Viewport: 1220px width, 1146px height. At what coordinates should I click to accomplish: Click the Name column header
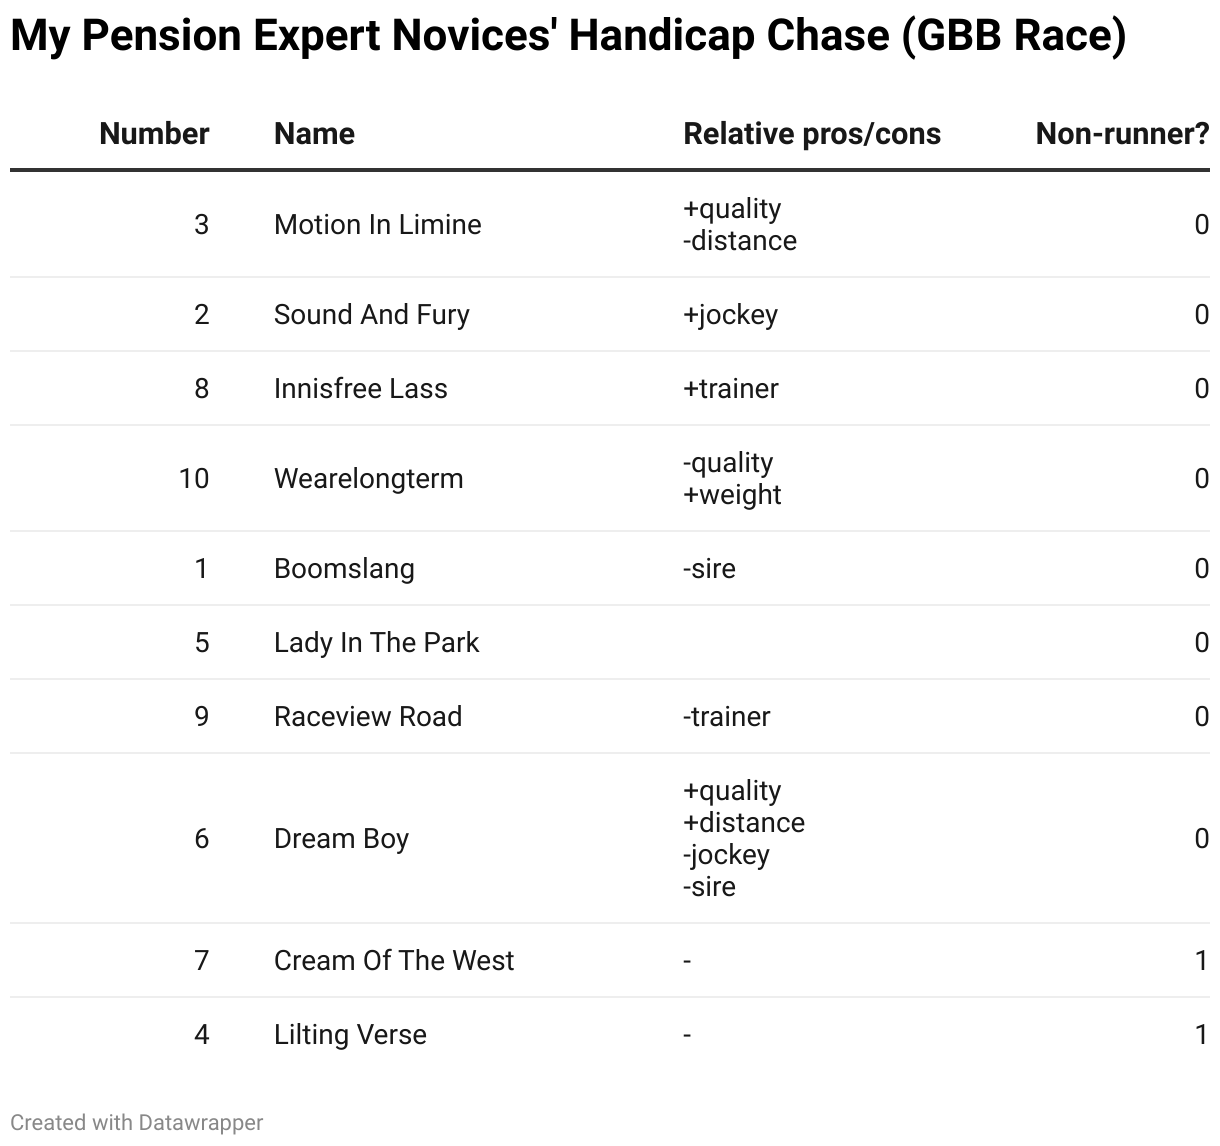(314, 134)
